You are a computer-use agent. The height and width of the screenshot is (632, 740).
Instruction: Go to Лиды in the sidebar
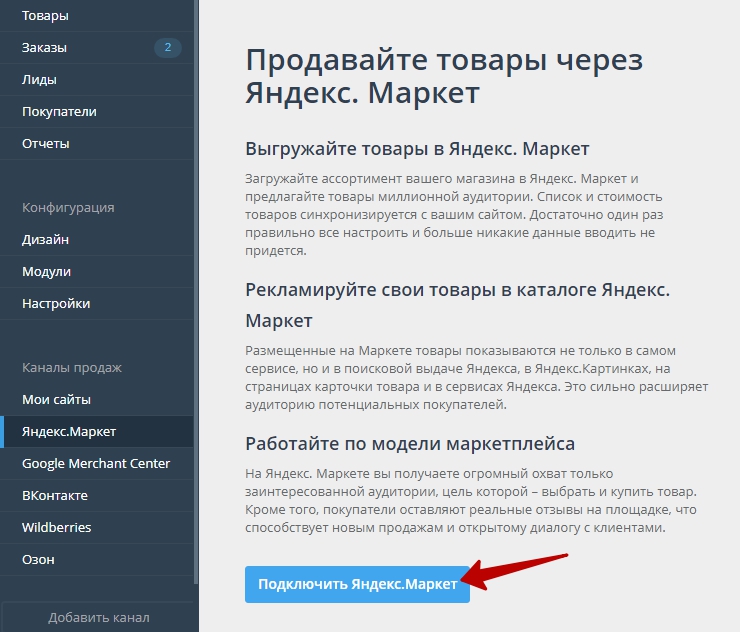click(x=96, y=80)
